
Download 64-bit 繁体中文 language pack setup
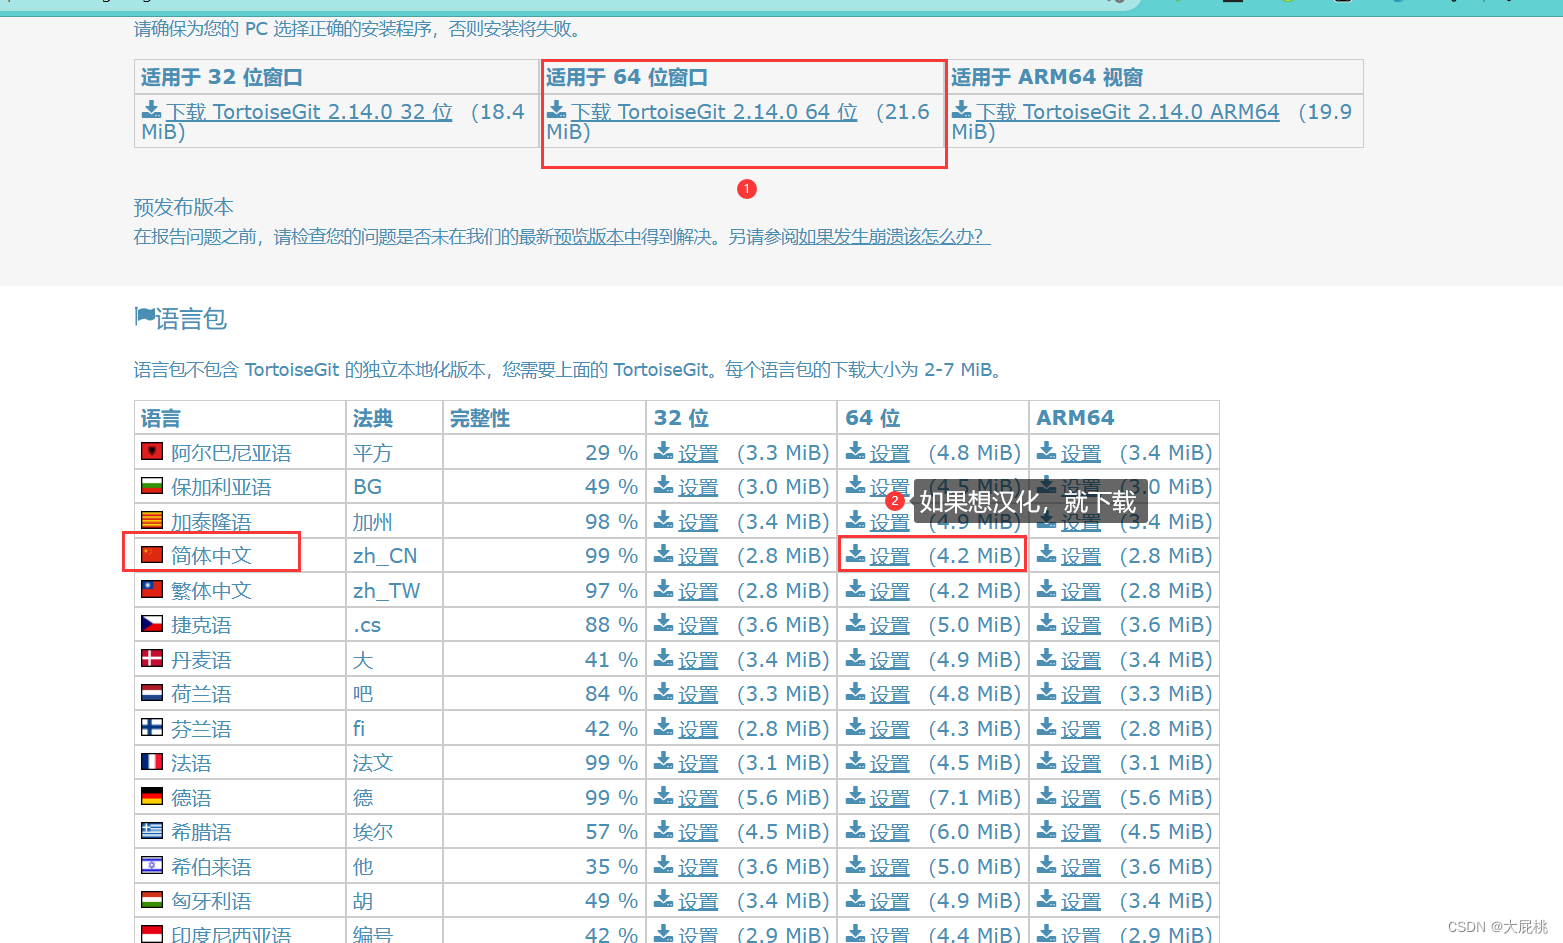tap(889, 591)
